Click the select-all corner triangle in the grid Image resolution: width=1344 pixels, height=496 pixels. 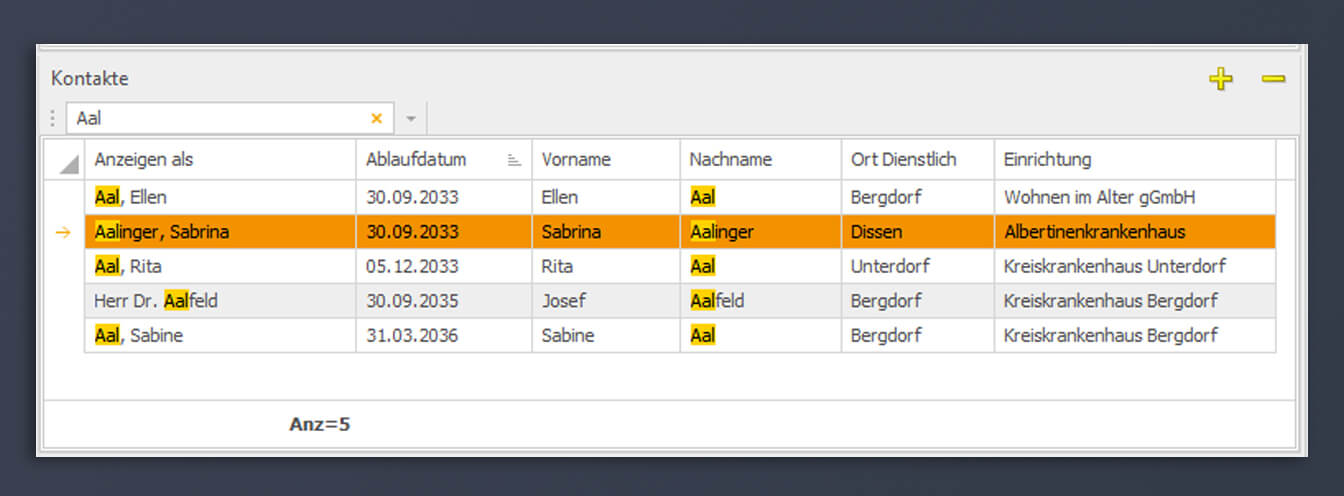[x=66, y=163]
